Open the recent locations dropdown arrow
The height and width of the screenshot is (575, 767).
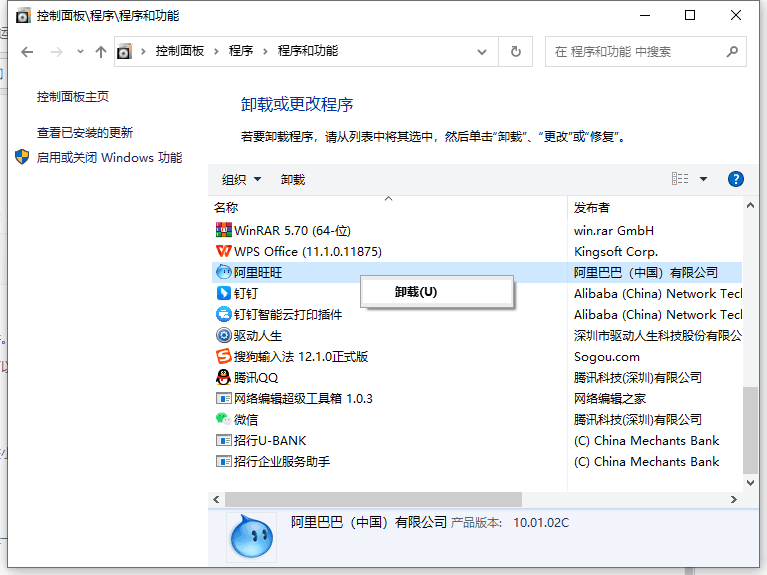point(80,51)
